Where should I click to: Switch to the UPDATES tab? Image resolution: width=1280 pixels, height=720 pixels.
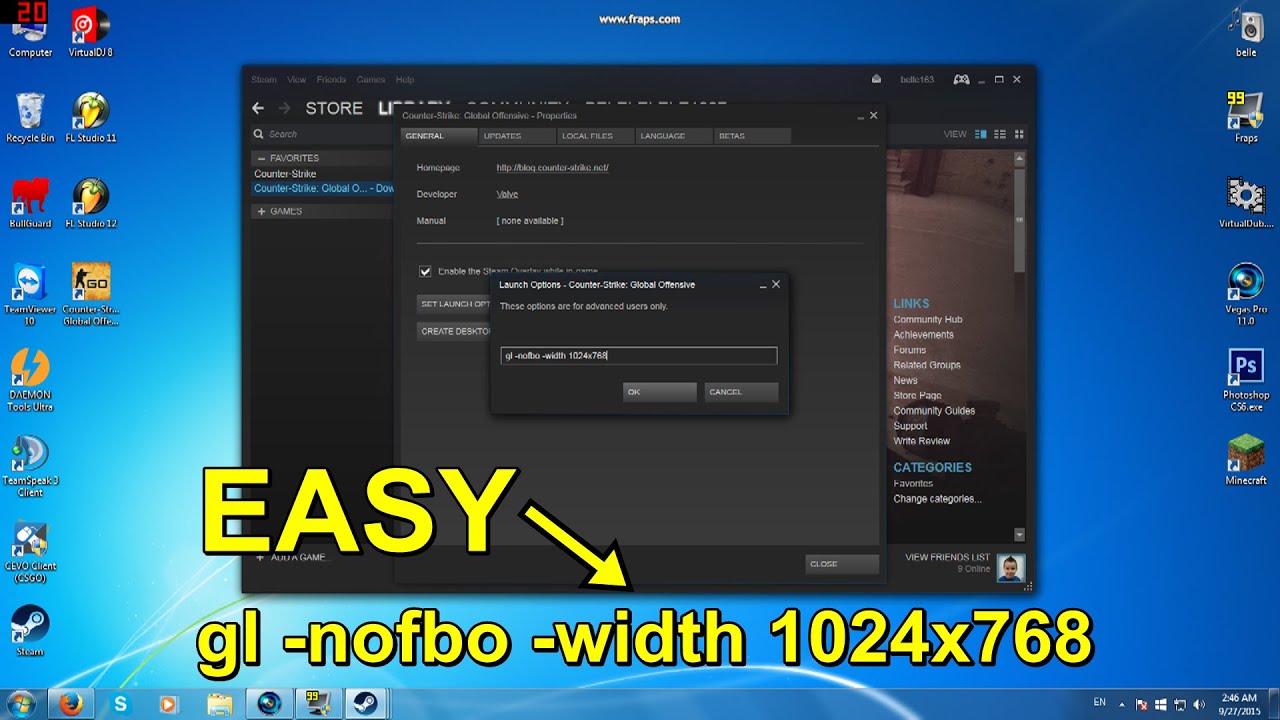pyautogui.click(x=516, y=136)
